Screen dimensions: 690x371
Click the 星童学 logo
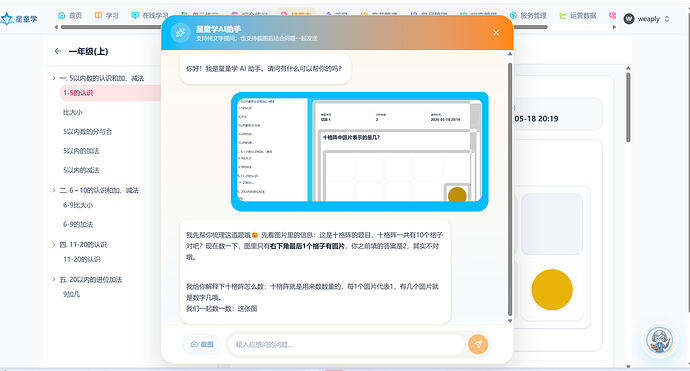pos(19,19)
